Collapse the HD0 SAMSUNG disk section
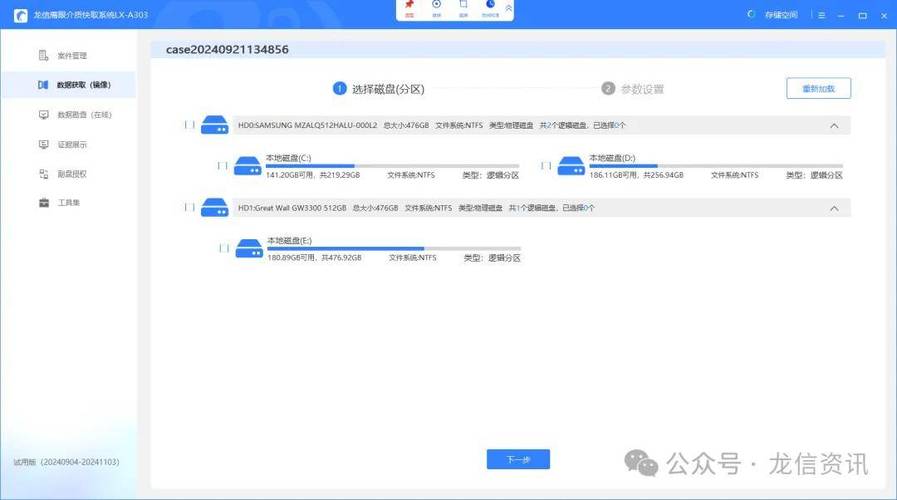 coord(834,126)
